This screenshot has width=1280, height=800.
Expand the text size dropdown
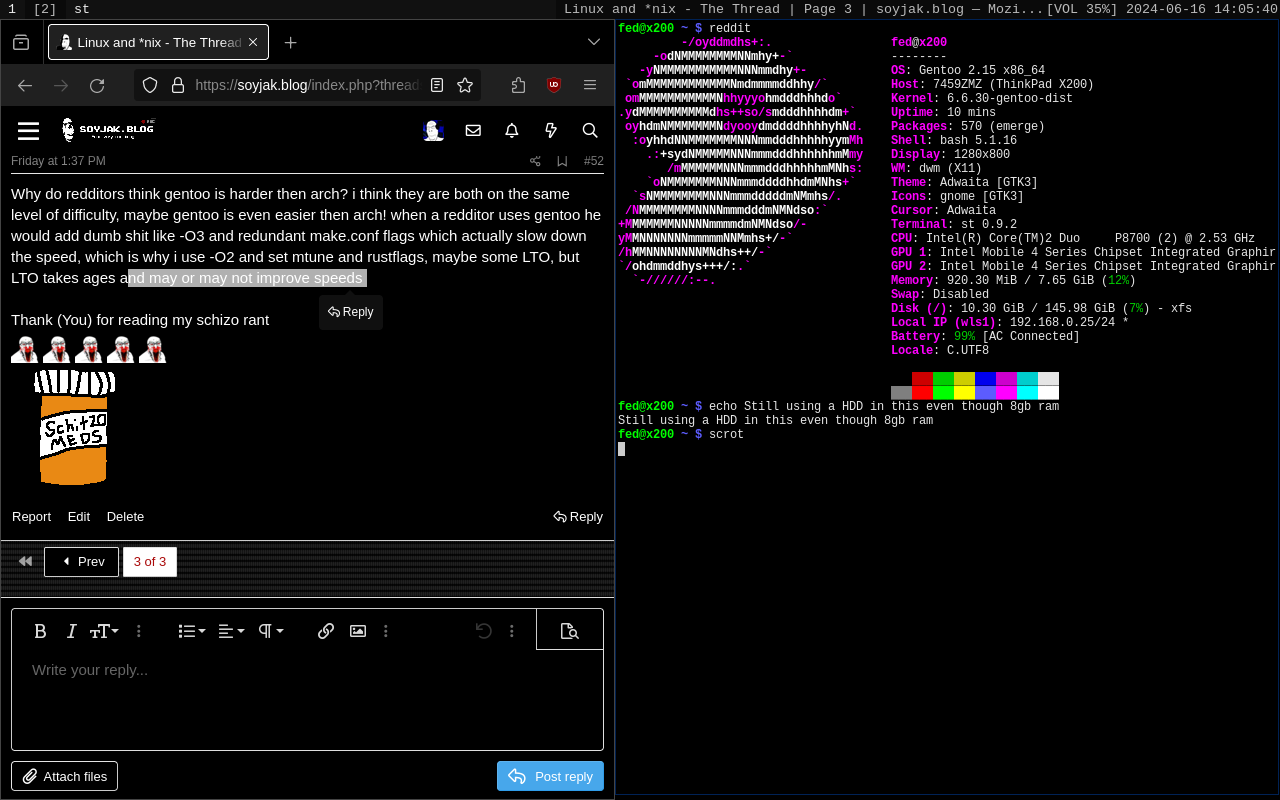point(104,631)
